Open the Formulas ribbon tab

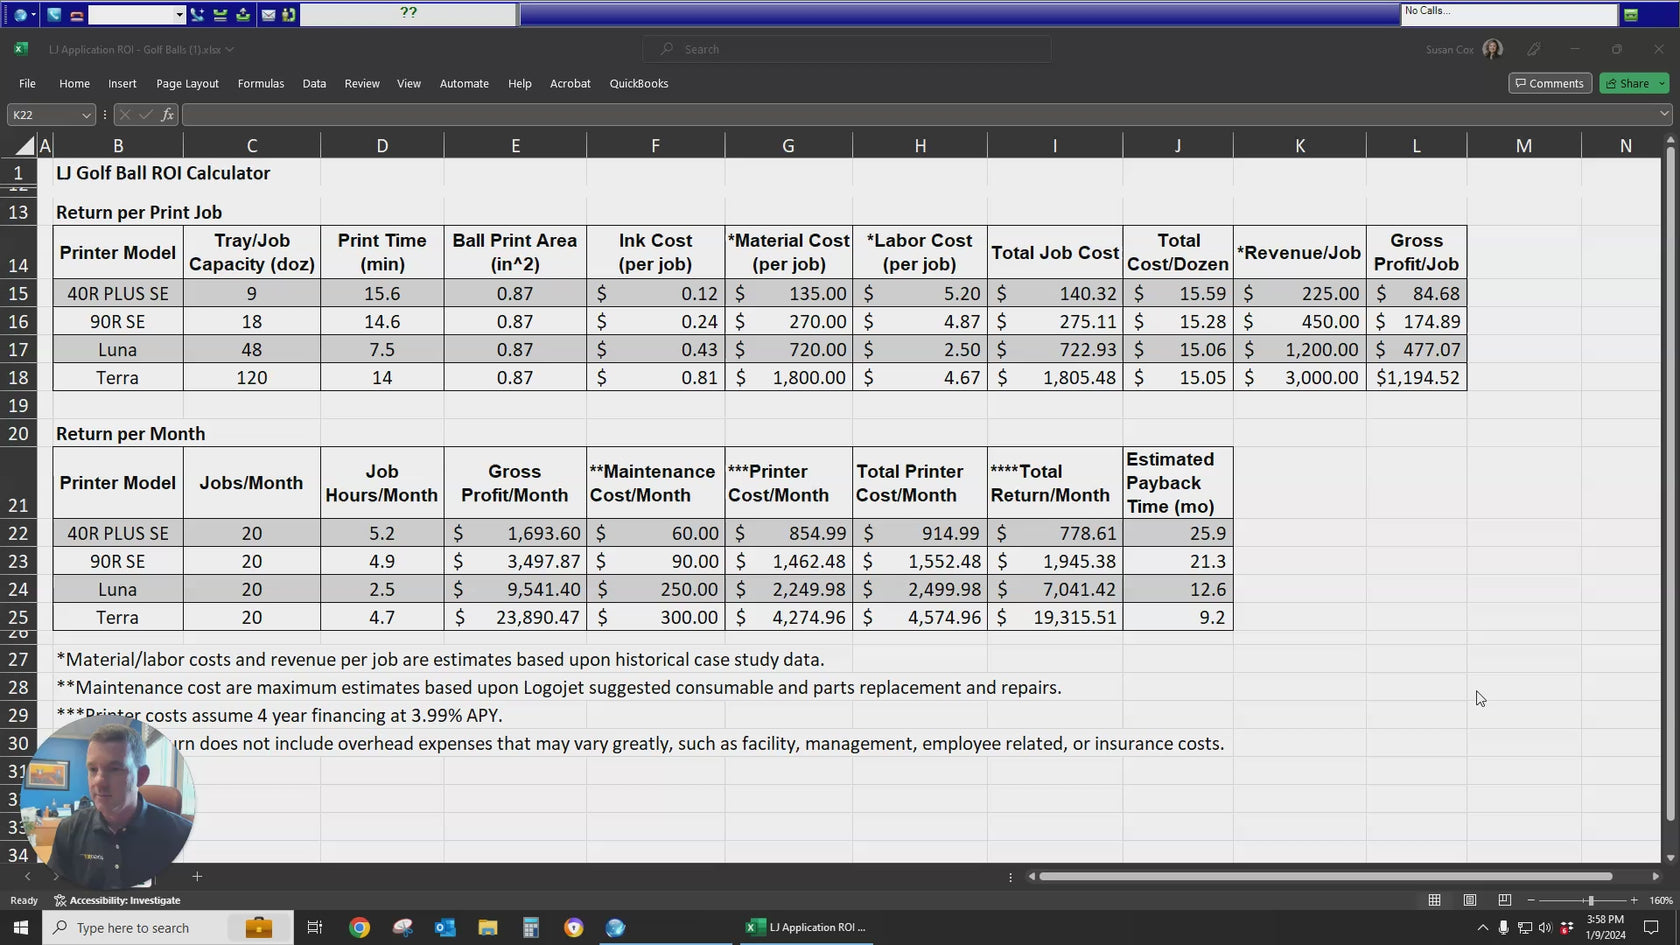(x=260, y=83)
